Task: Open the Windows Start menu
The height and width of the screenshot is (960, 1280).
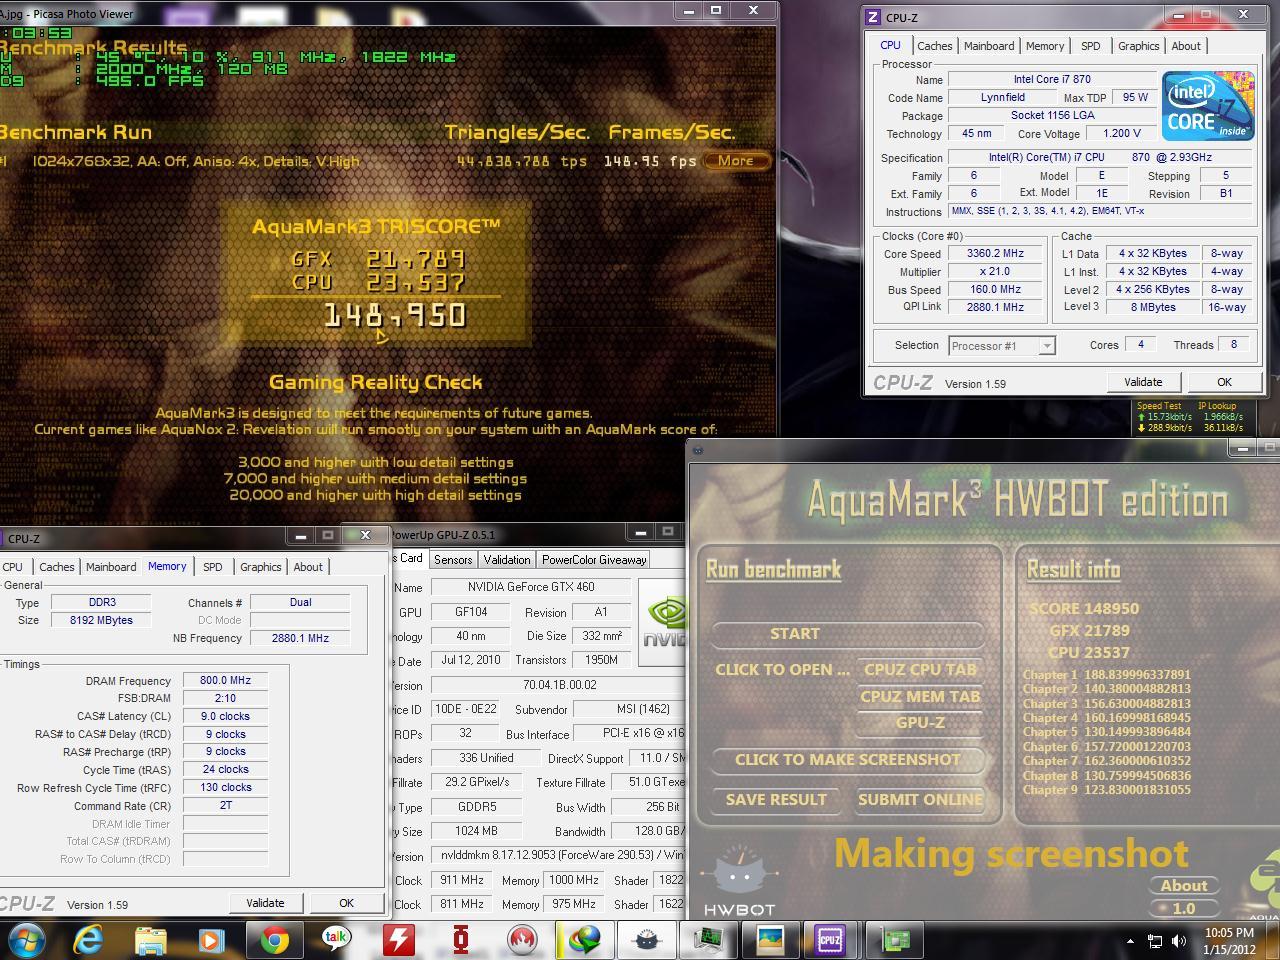Action: [x=26, y=940]
